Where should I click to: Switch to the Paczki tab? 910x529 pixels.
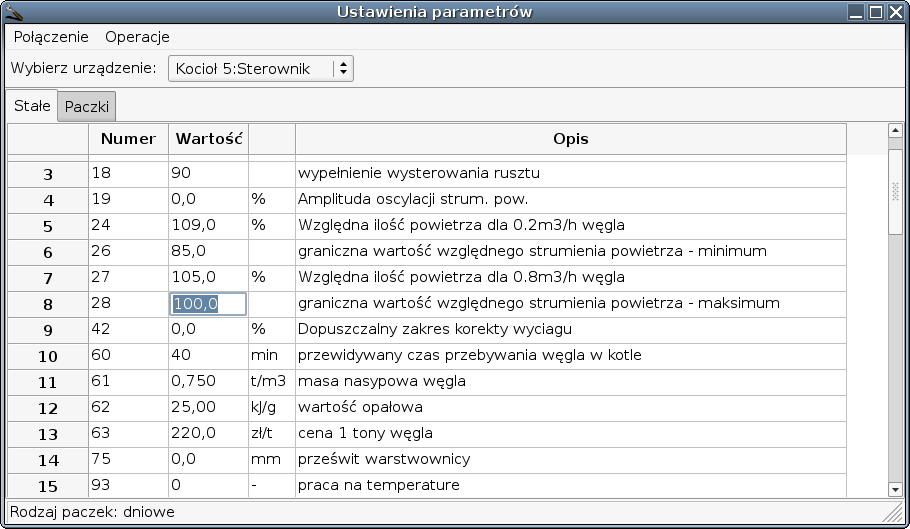coord(86,107)
